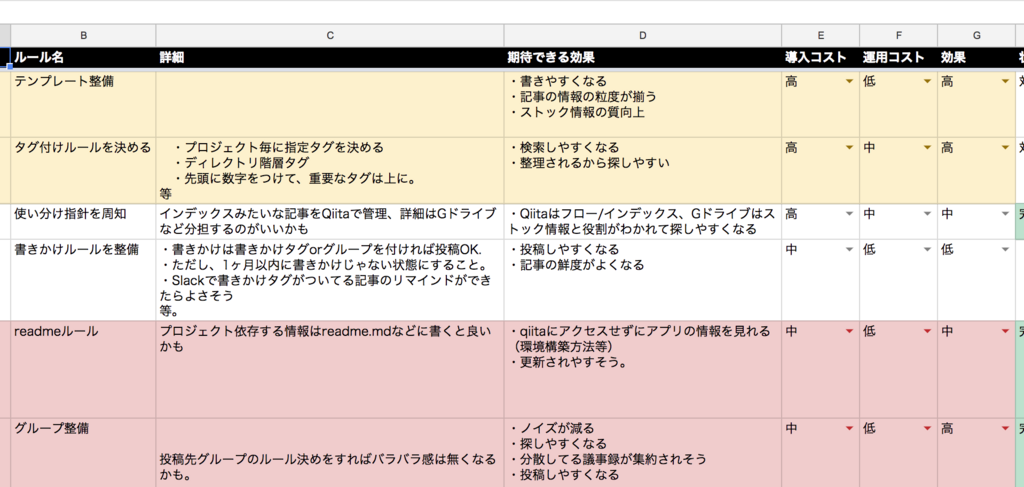
Task: Click detail cell mentioning readme.mdなどに書く
Action: [x=330, y=369]
